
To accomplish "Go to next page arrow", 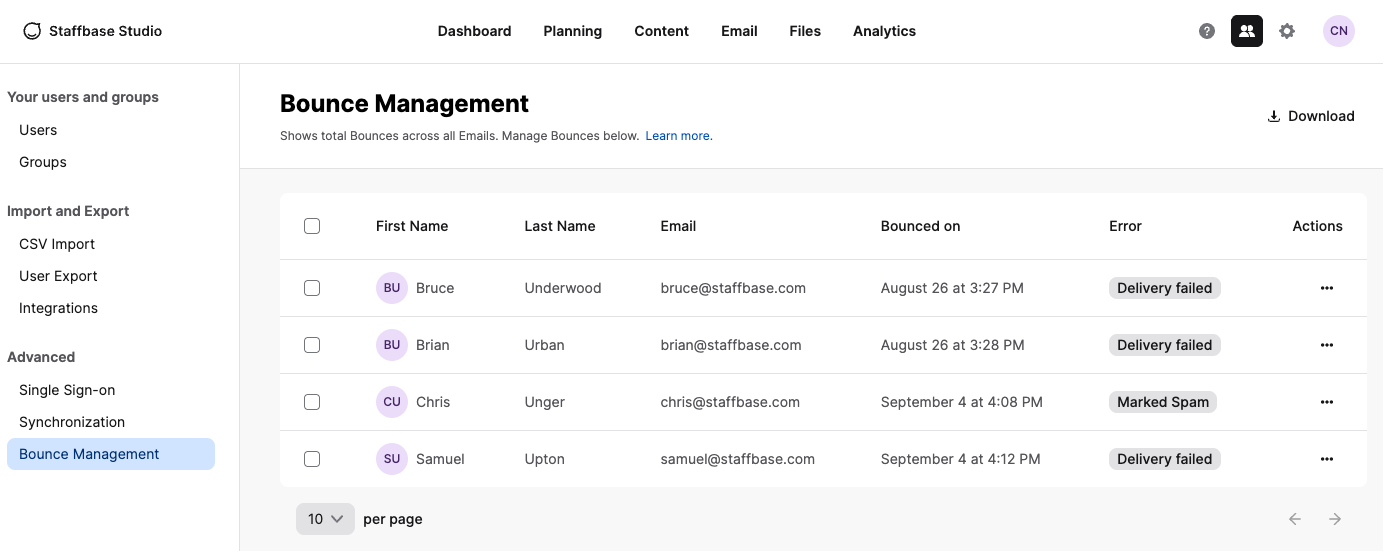I will 1335,519.
